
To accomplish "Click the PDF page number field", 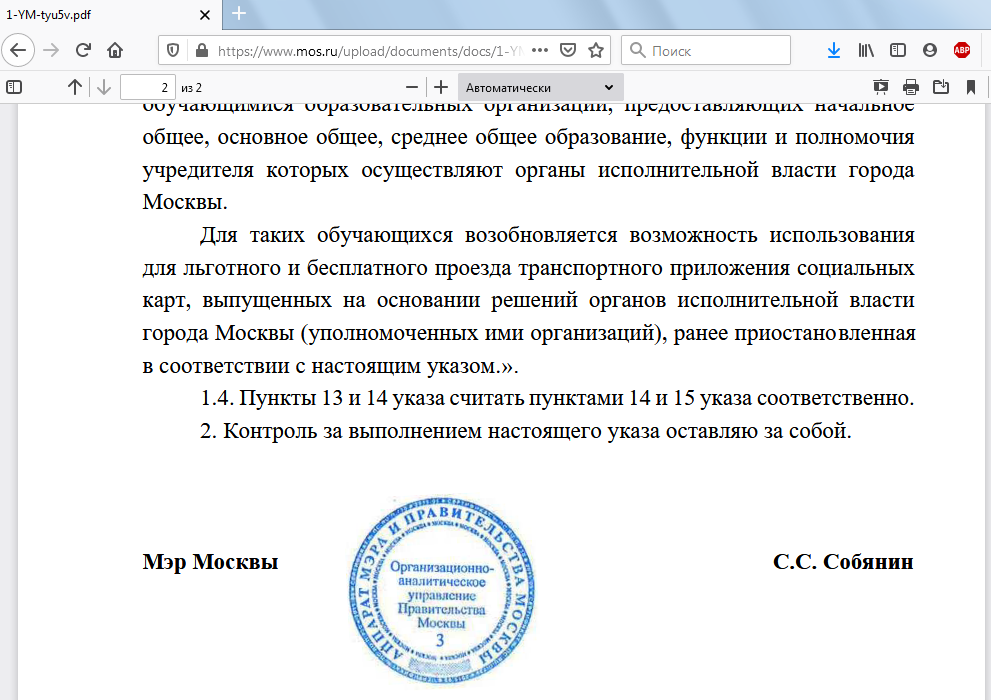I will tap(147, 87).
